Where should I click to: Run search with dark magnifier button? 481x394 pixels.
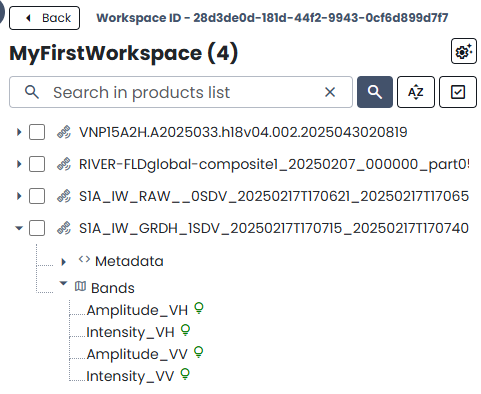tap(375, 92)
